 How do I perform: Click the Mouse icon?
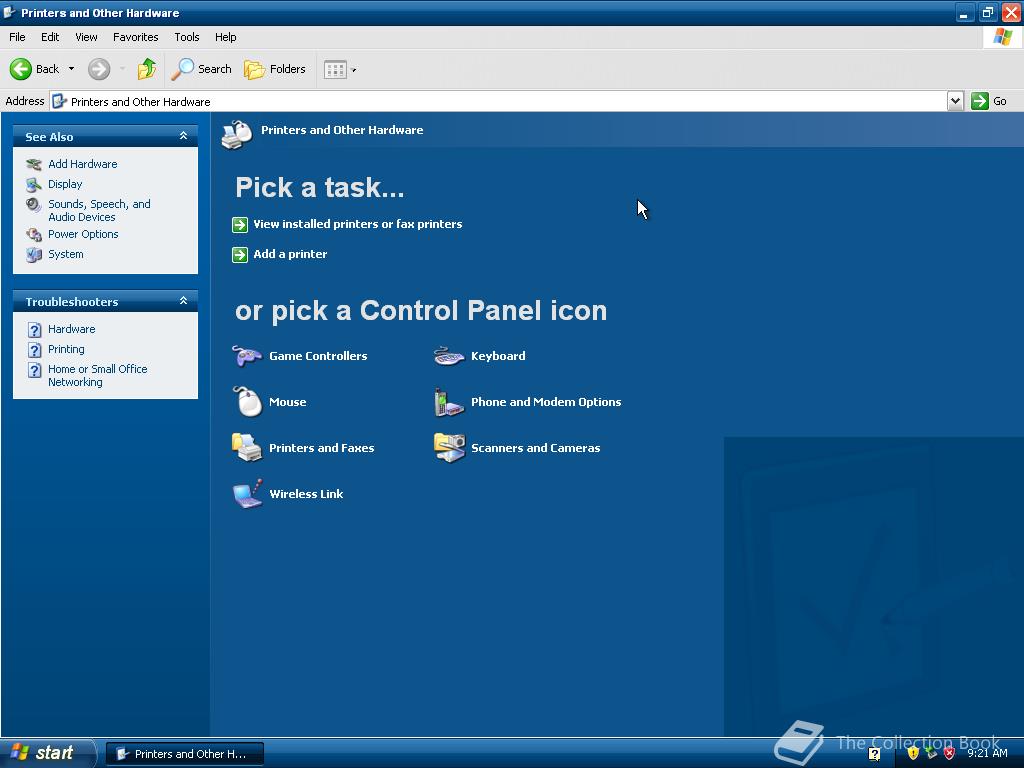click(x=248, y=402)
